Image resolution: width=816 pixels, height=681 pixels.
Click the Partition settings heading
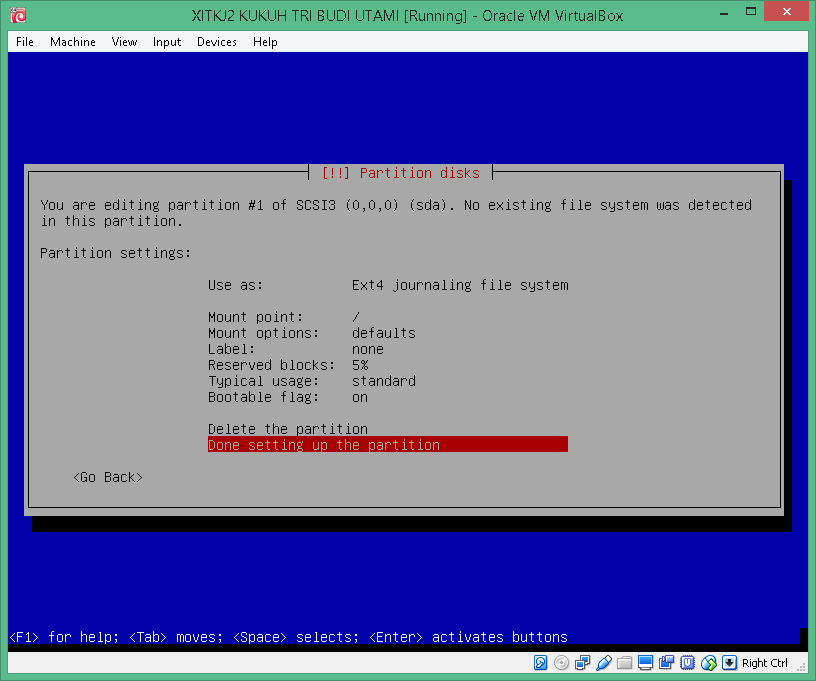pyautogui.click(x=115, y=253)
